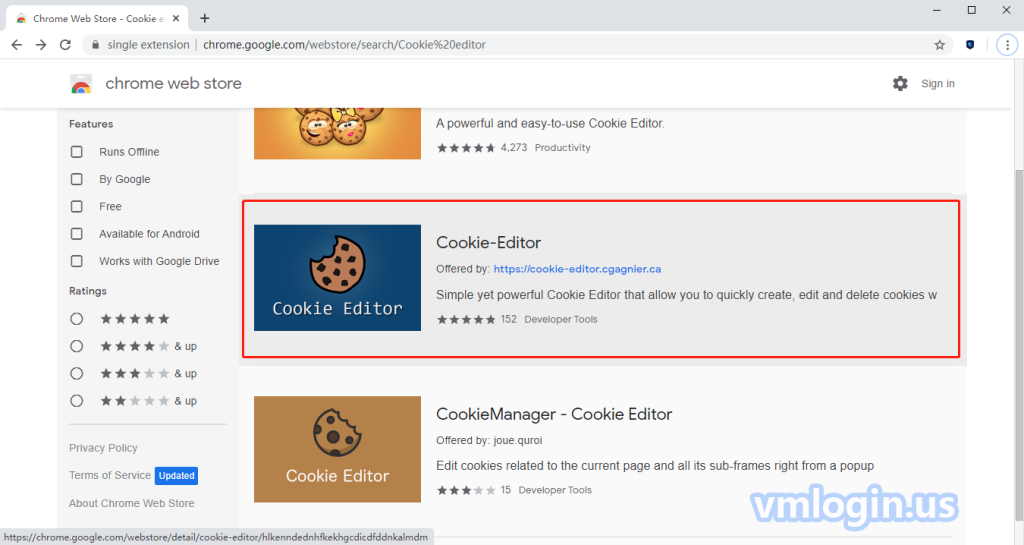Open the web store settings gear
The width and height of the screenshot is (1024, 545).
click(x=900, y=84)
